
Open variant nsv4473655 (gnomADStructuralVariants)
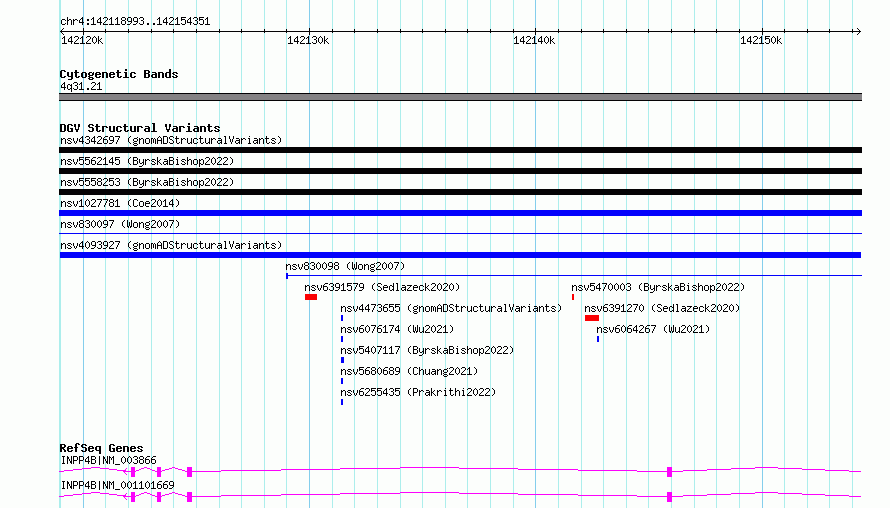(451, 308)
